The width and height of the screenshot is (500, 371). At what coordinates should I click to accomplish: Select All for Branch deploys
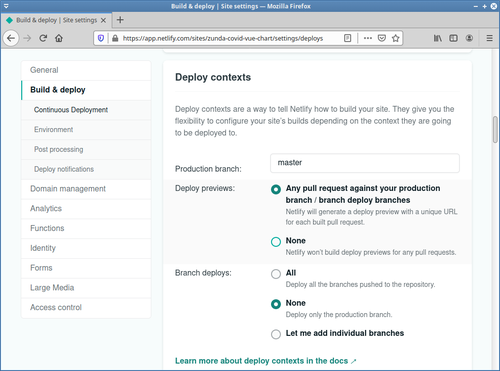pos(276,274)
